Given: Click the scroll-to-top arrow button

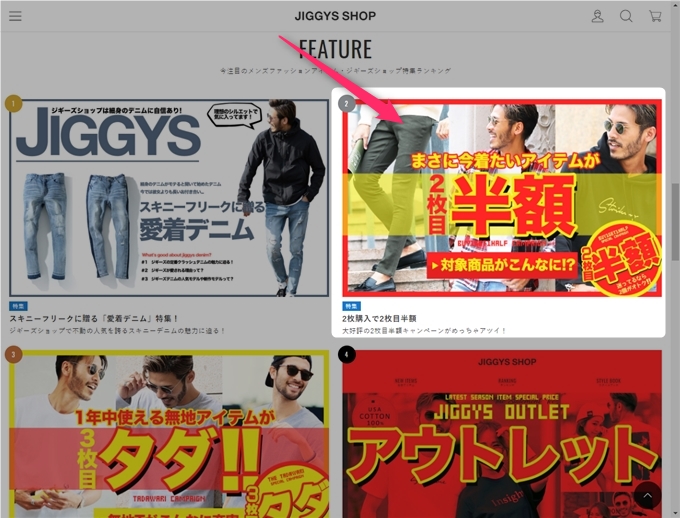Looking at the screenshot, I should coord(647,495).
